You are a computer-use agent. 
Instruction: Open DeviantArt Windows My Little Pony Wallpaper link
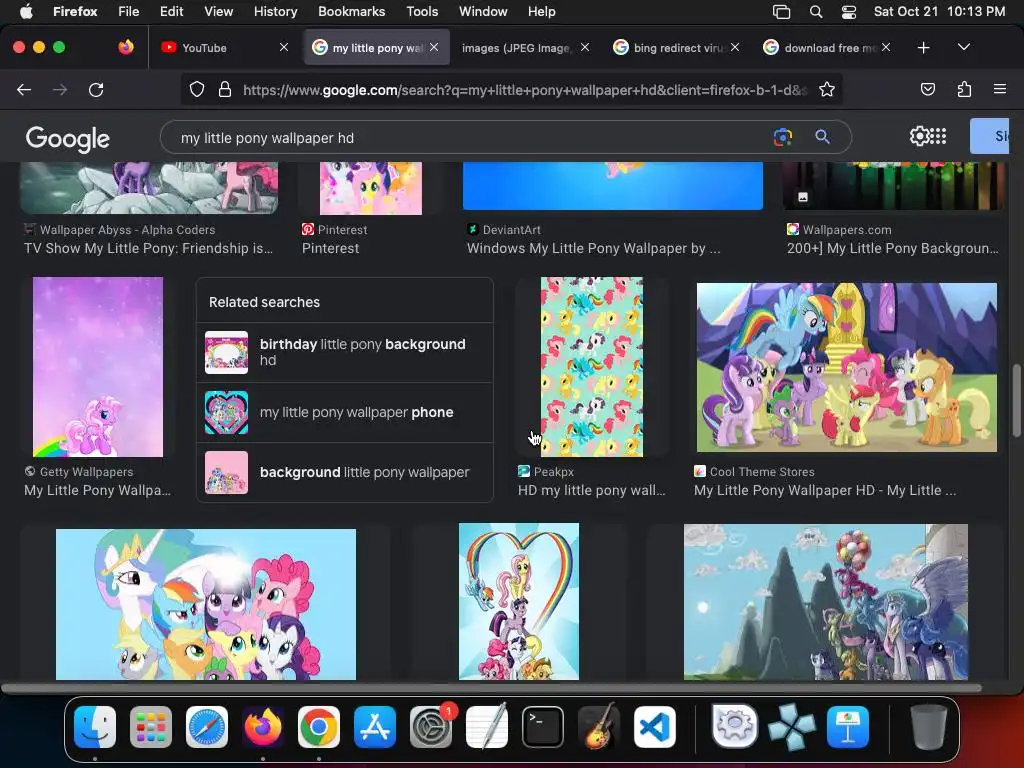(593, 248)
